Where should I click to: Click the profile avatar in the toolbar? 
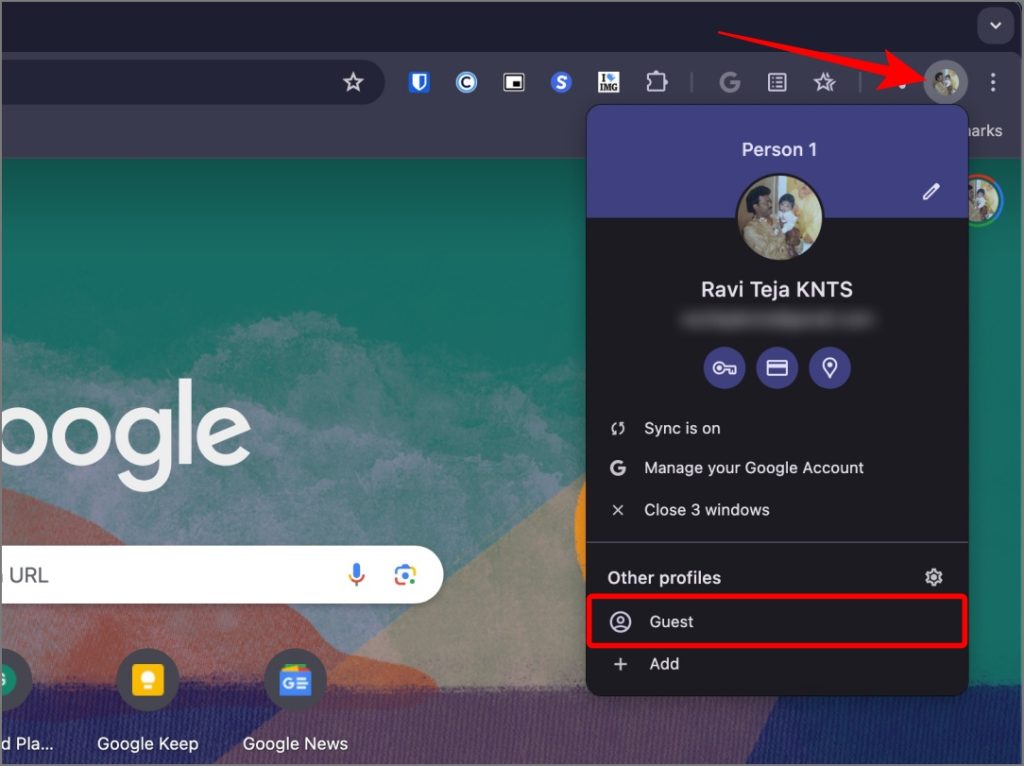click(x=945, y=82)
